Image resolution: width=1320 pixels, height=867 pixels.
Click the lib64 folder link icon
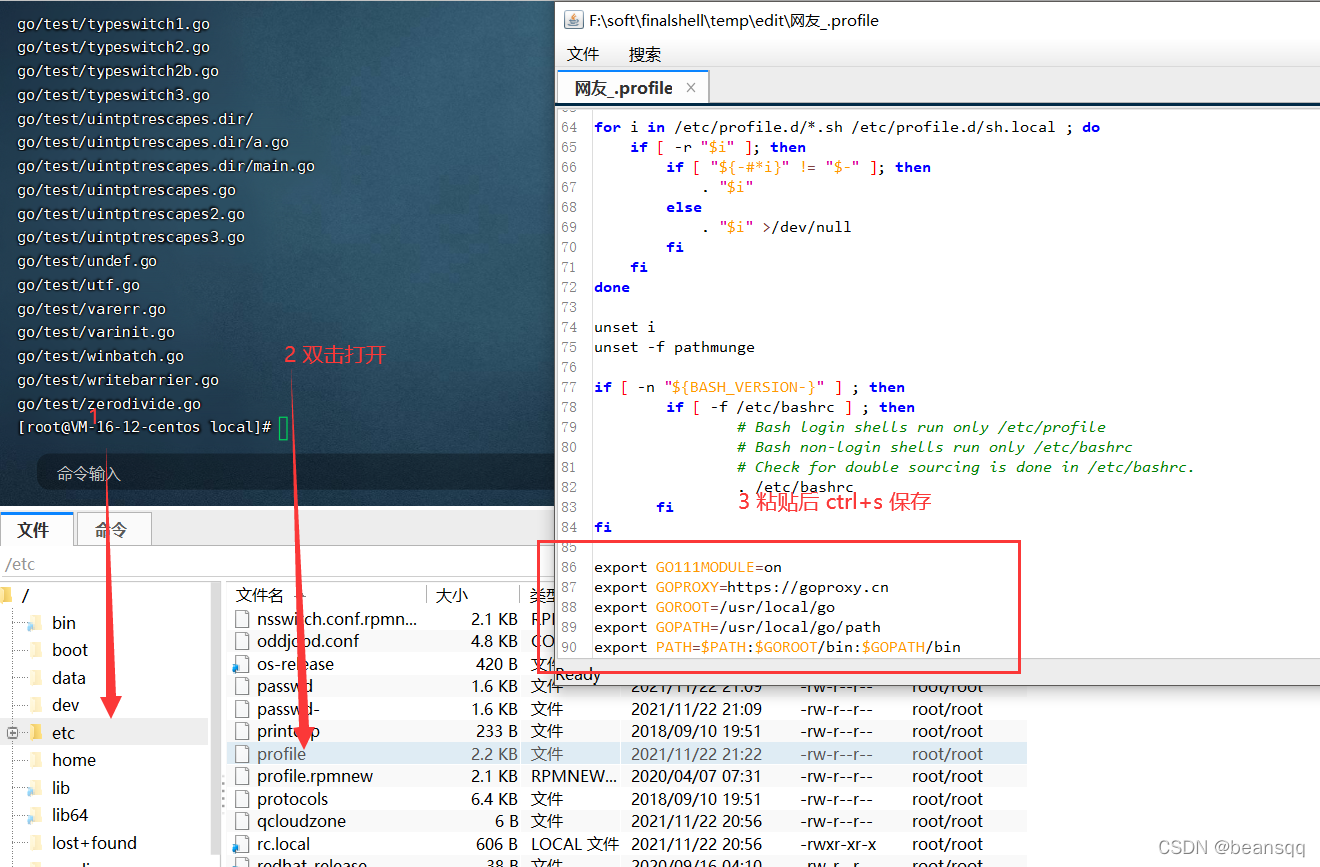click(x=35, y=815)
